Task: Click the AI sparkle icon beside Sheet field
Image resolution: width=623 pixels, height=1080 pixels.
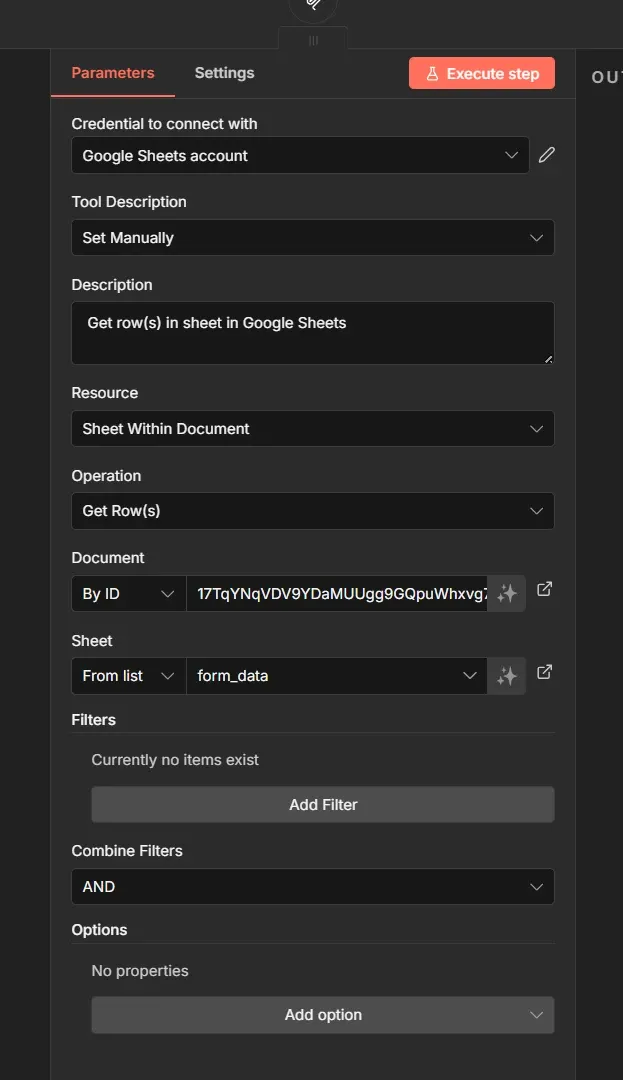Action: [x=506, y=675]
